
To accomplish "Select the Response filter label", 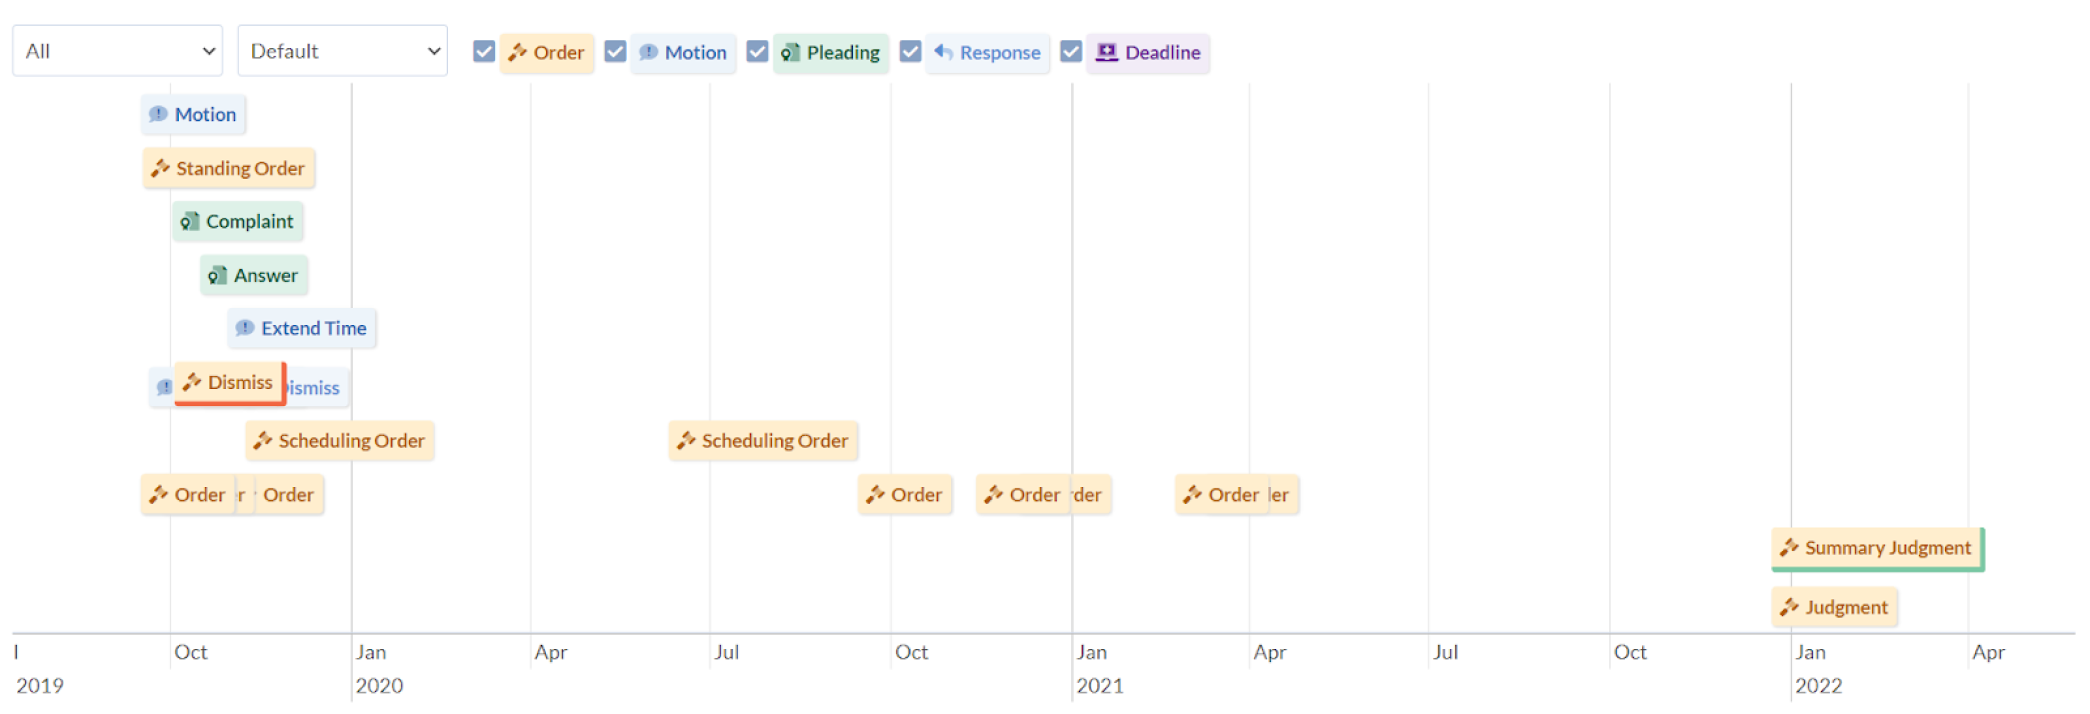I will pos(998,52).
